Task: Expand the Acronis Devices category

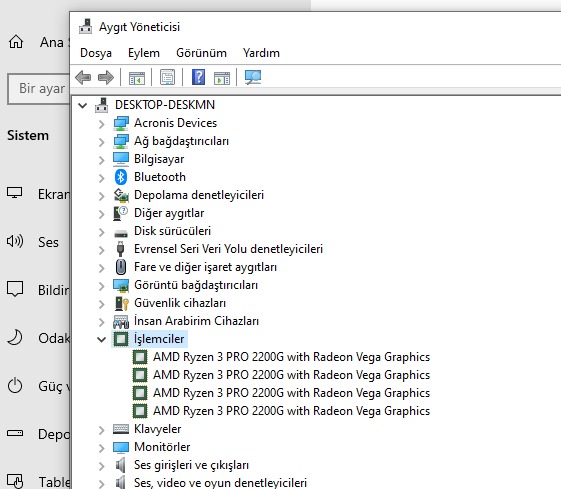Action: tap(102, 124)
